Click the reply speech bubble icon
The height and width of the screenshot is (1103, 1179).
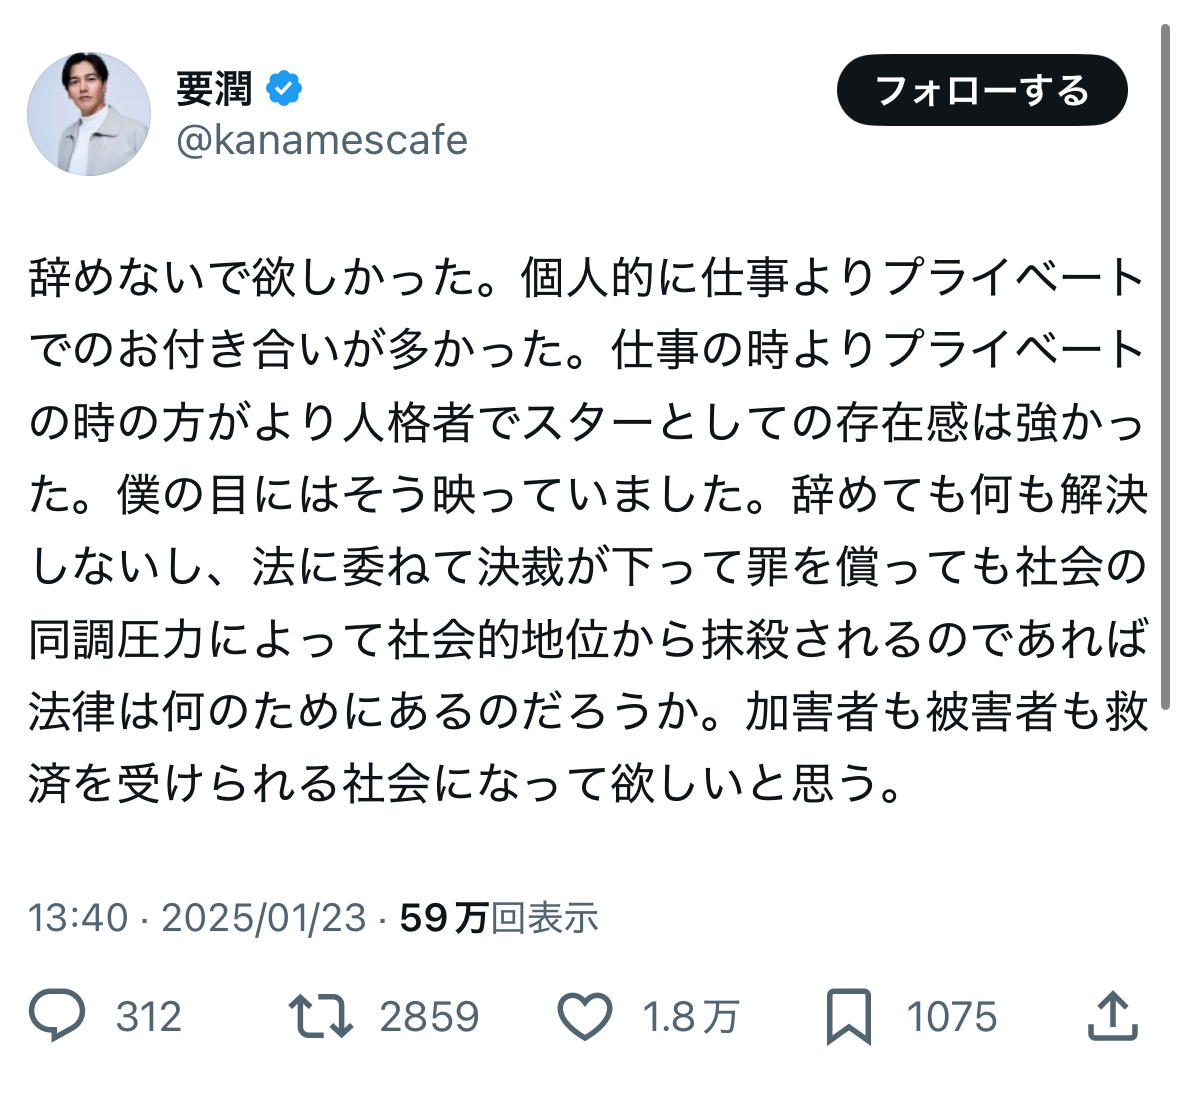click(56, 1016)
